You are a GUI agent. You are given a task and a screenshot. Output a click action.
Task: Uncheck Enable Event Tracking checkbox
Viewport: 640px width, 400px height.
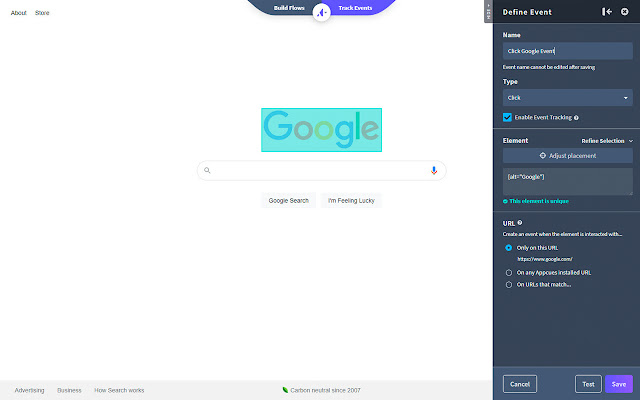507,118
